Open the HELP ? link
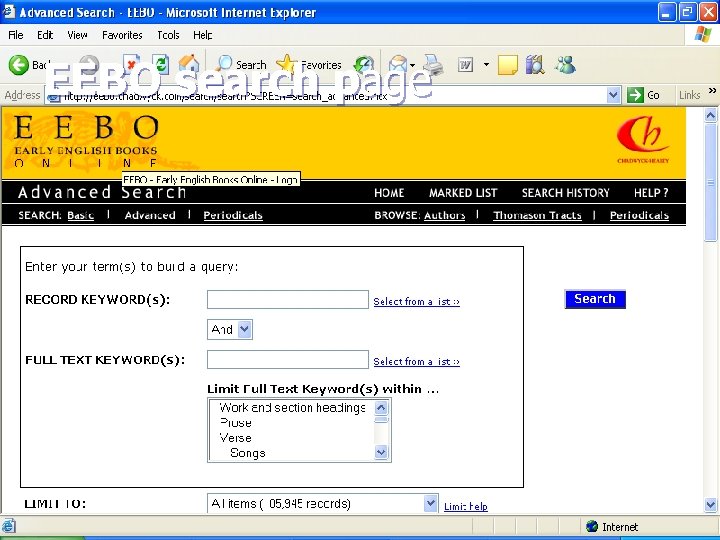The height and width of the screenshot is (540, 720). (x=651, y=193)
